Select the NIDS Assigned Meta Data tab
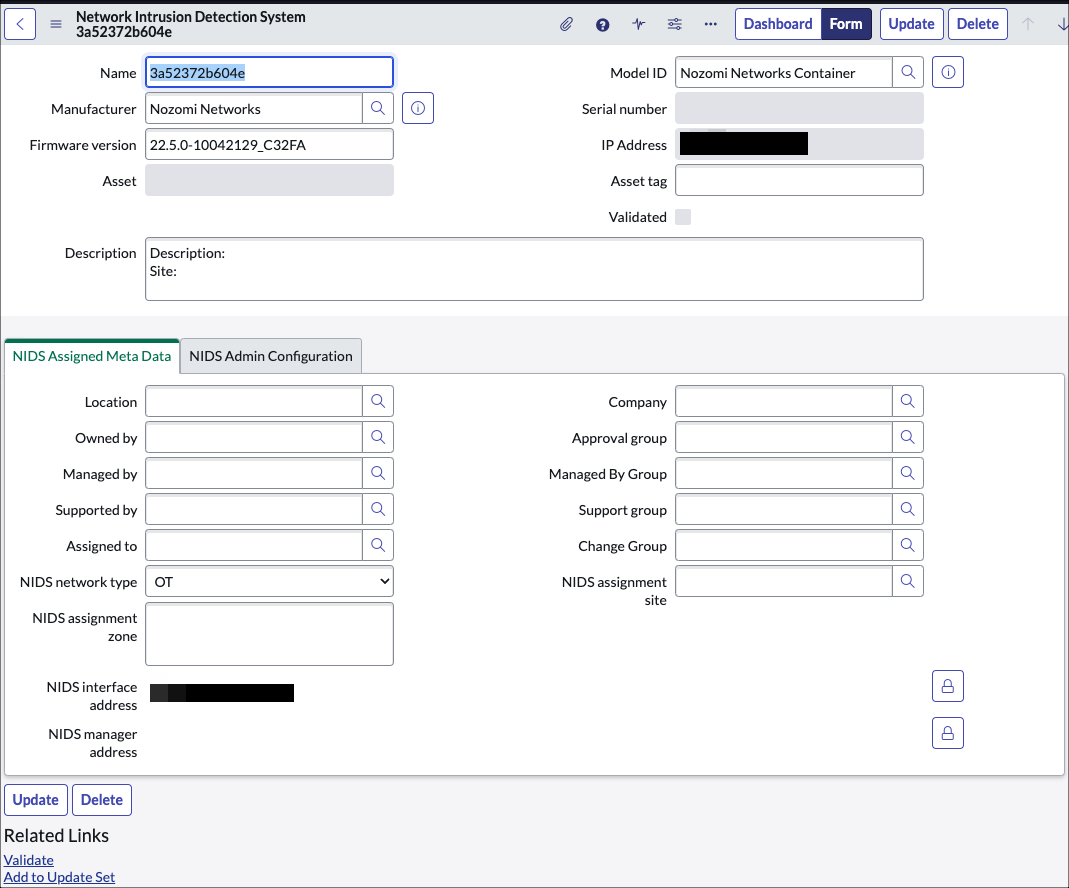The height and width of the screenshot is (888, 1069). [x=92, y=356]
